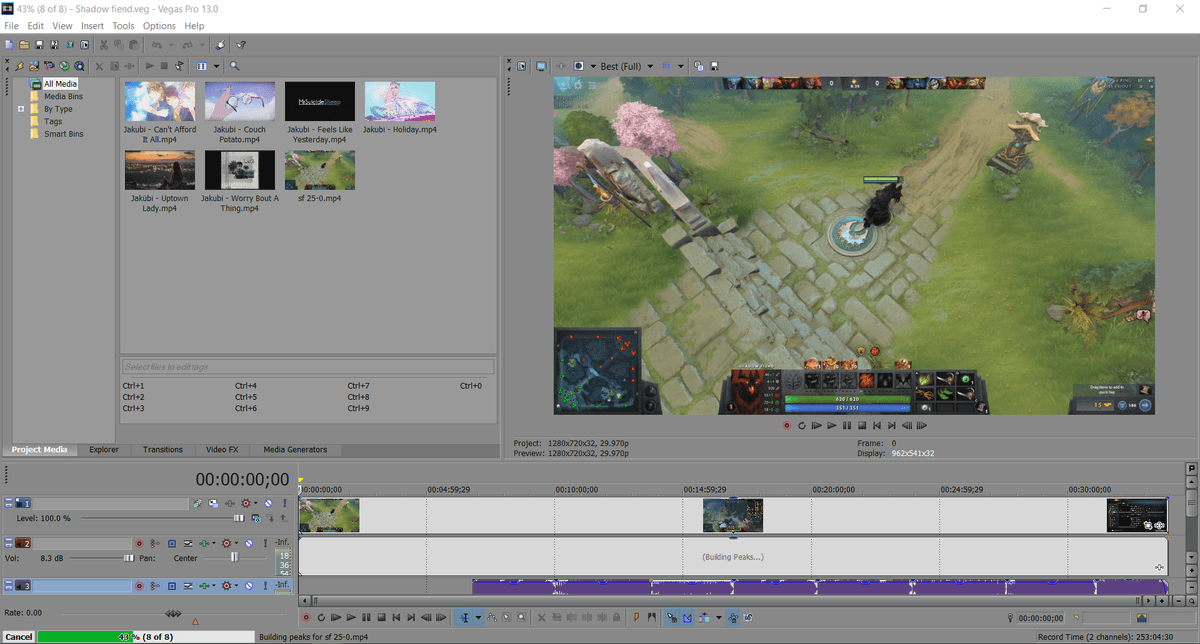Viewport: 1200px width, 644px height.
Task: Adjust the track 1 Level slider handle
Action: click(x=239, y=518)
